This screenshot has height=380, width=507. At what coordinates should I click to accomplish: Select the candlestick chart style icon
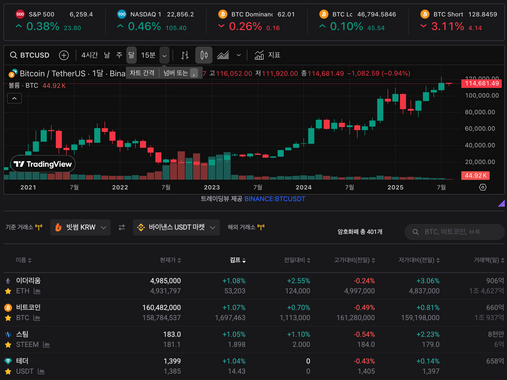pos(204,55)
